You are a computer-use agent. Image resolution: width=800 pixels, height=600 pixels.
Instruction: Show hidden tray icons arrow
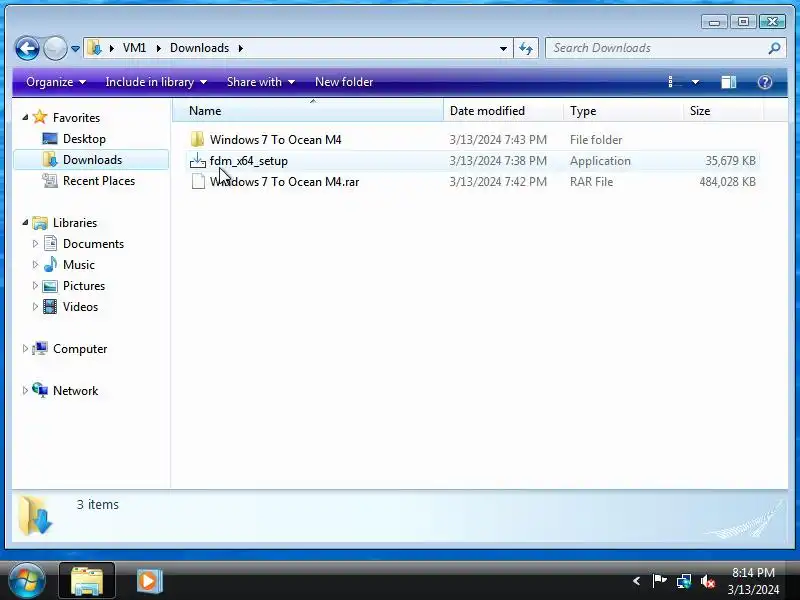(636, 581)
